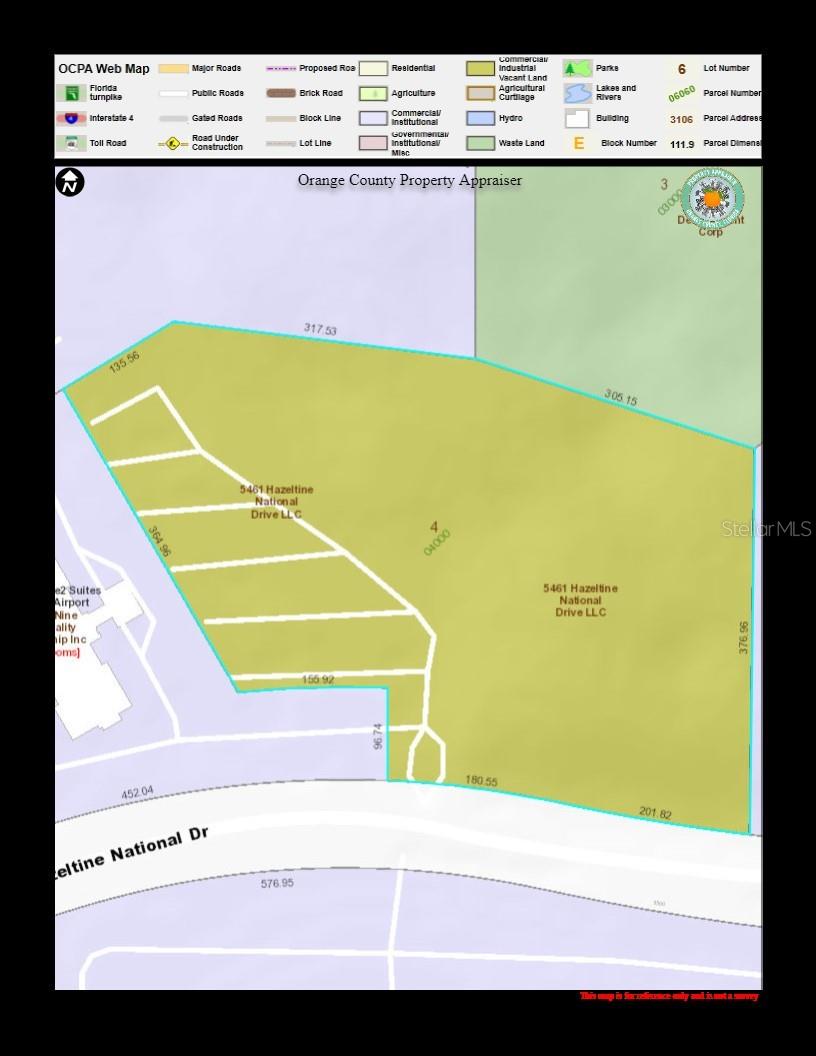
Task: Click the Property Appraiser seal logo
Action: (x=712, y=199)
